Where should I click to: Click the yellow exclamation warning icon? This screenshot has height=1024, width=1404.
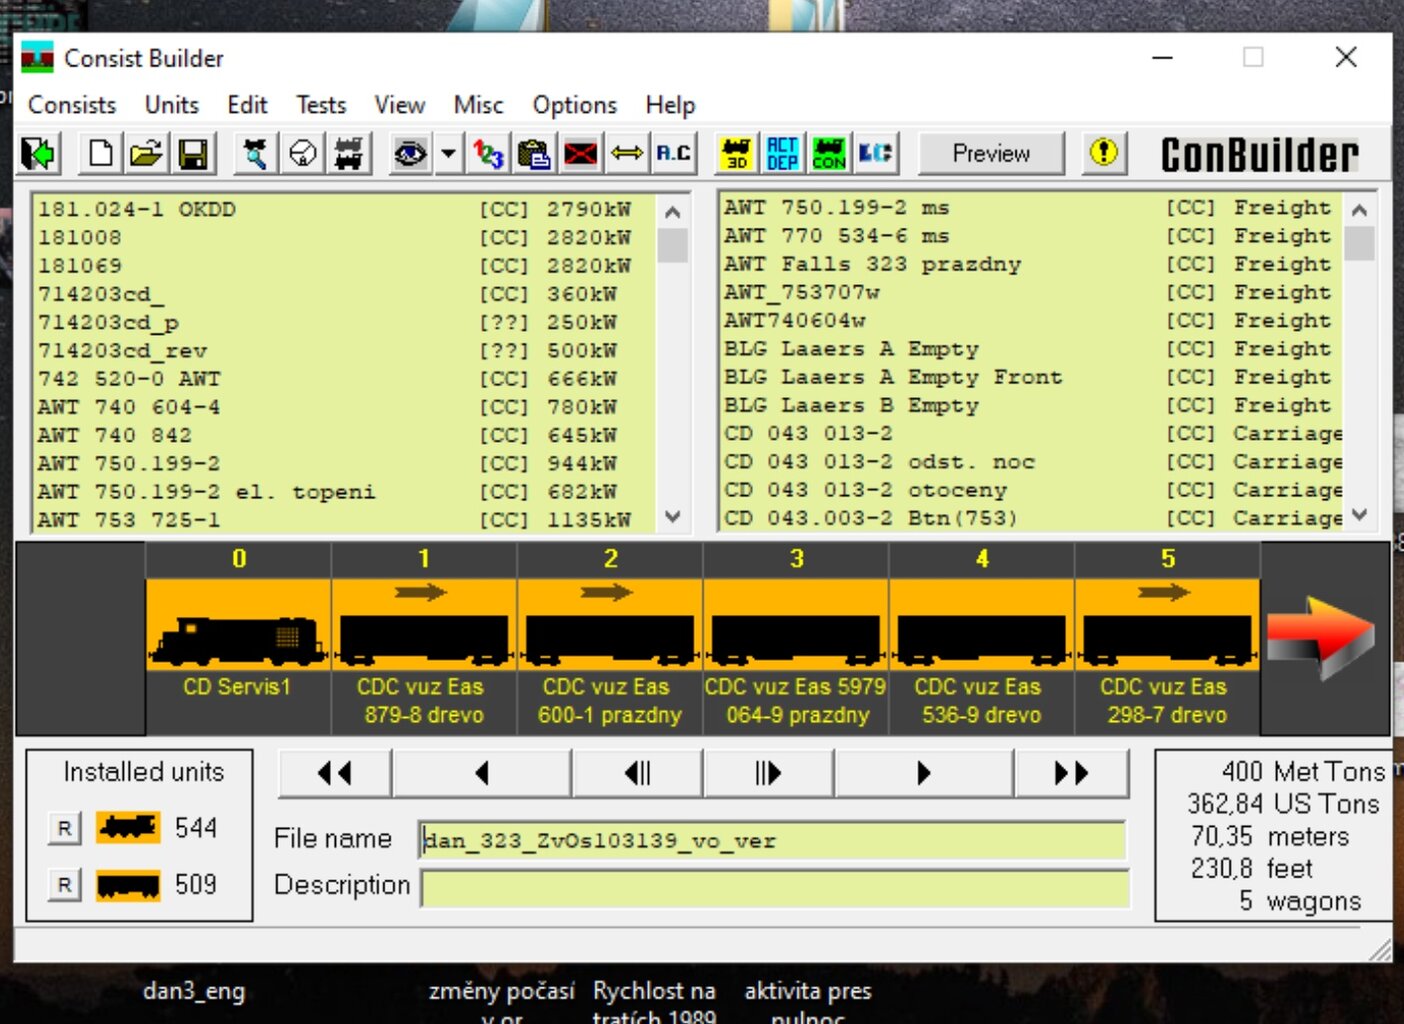[x=1103, y=153]
